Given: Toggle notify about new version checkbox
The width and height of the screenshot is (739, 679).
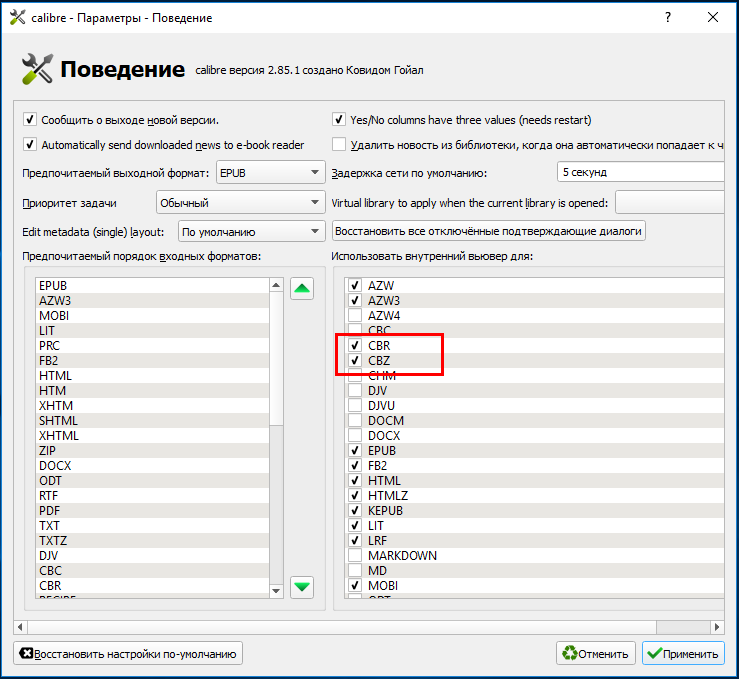Looking at the screenshot, I should [30, 119].
